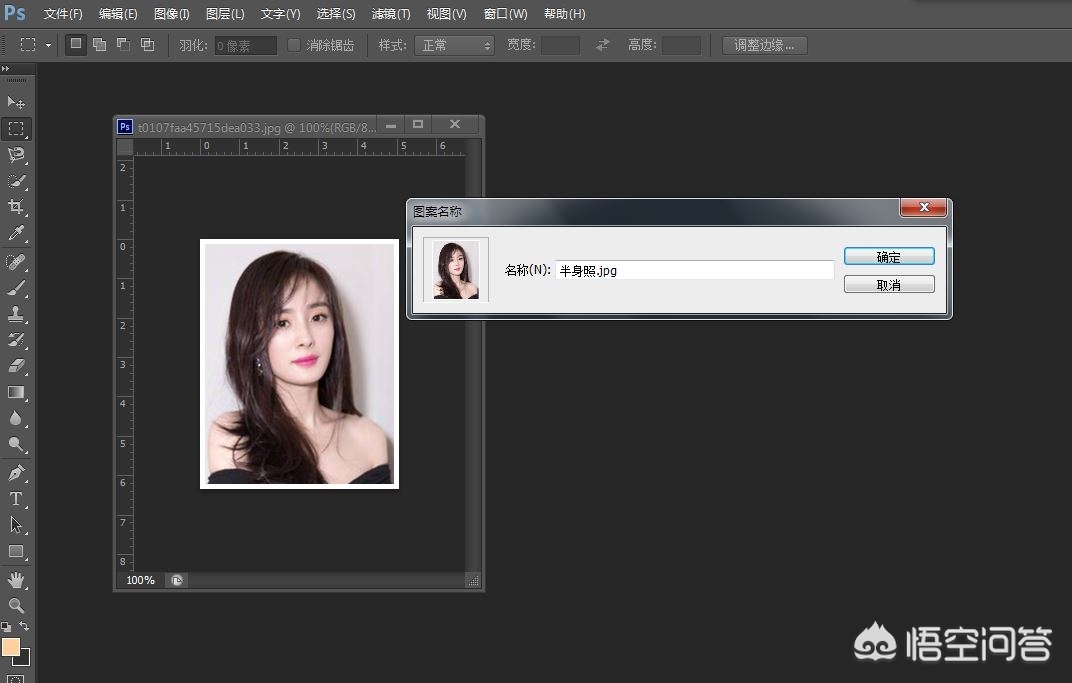Select the Lasso tool
This screenshot has width=1072, height=683.
point(16,155)
